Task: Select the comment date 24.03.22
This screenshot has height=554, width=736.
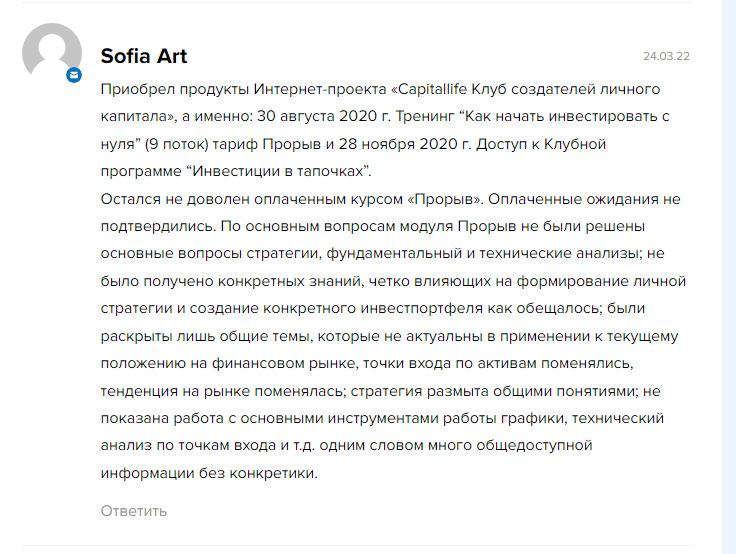Action: 666,56
